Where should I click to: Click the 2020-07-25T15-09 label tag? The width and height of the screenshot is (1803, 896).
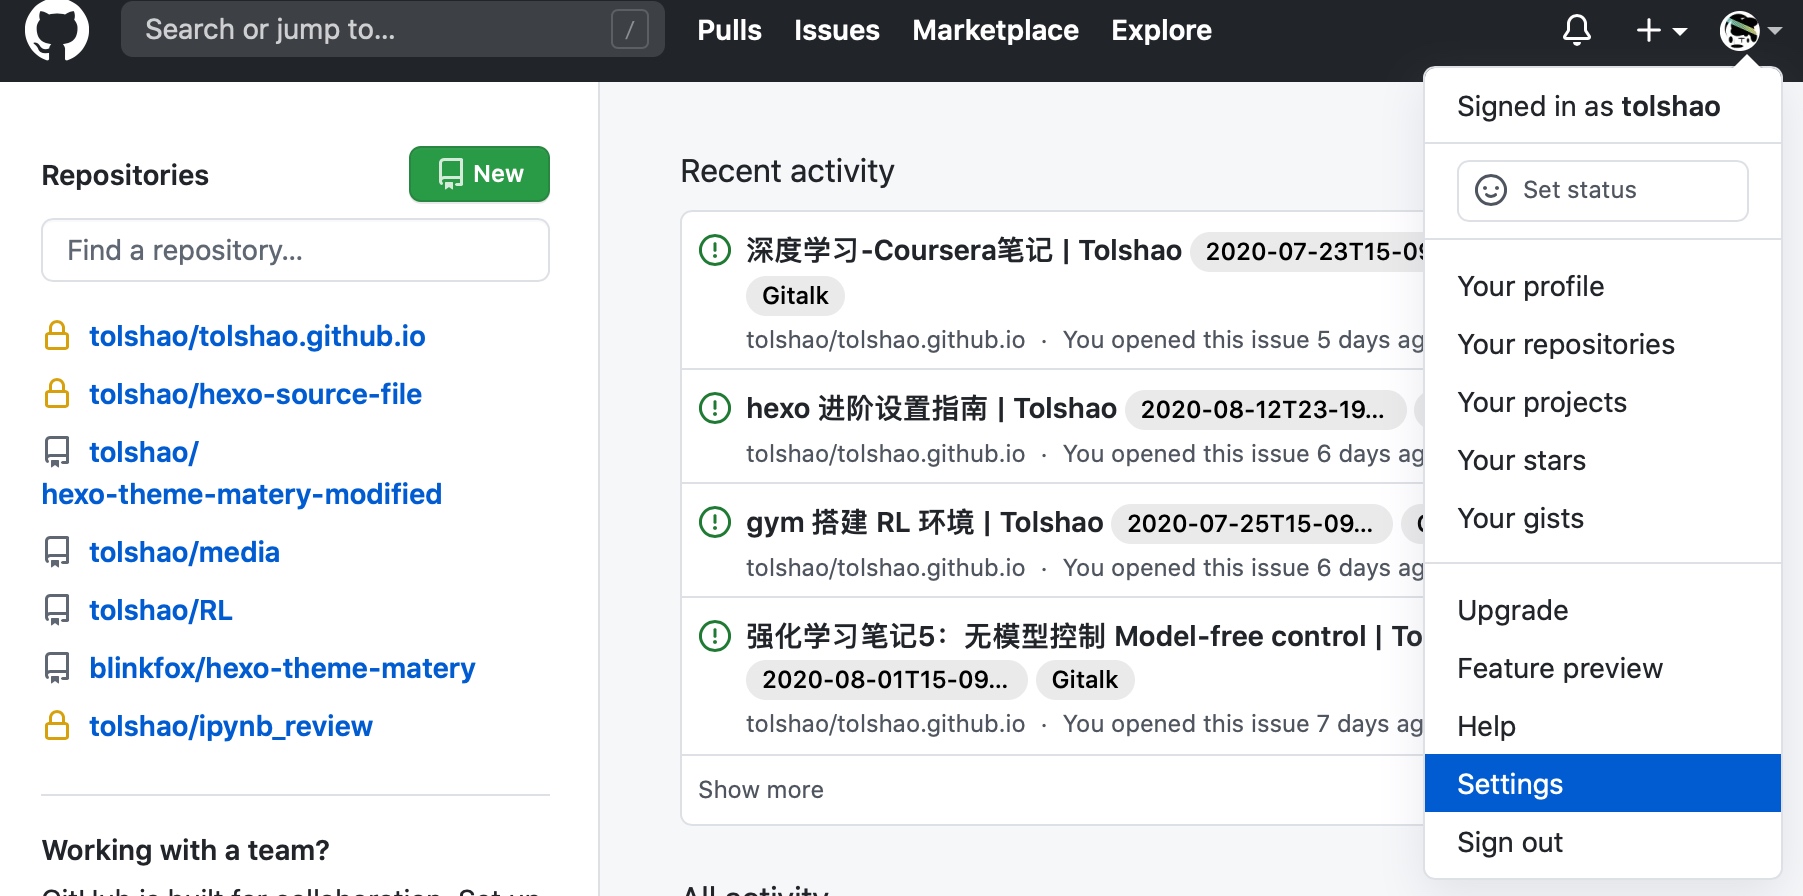[x=1251, y=523]
